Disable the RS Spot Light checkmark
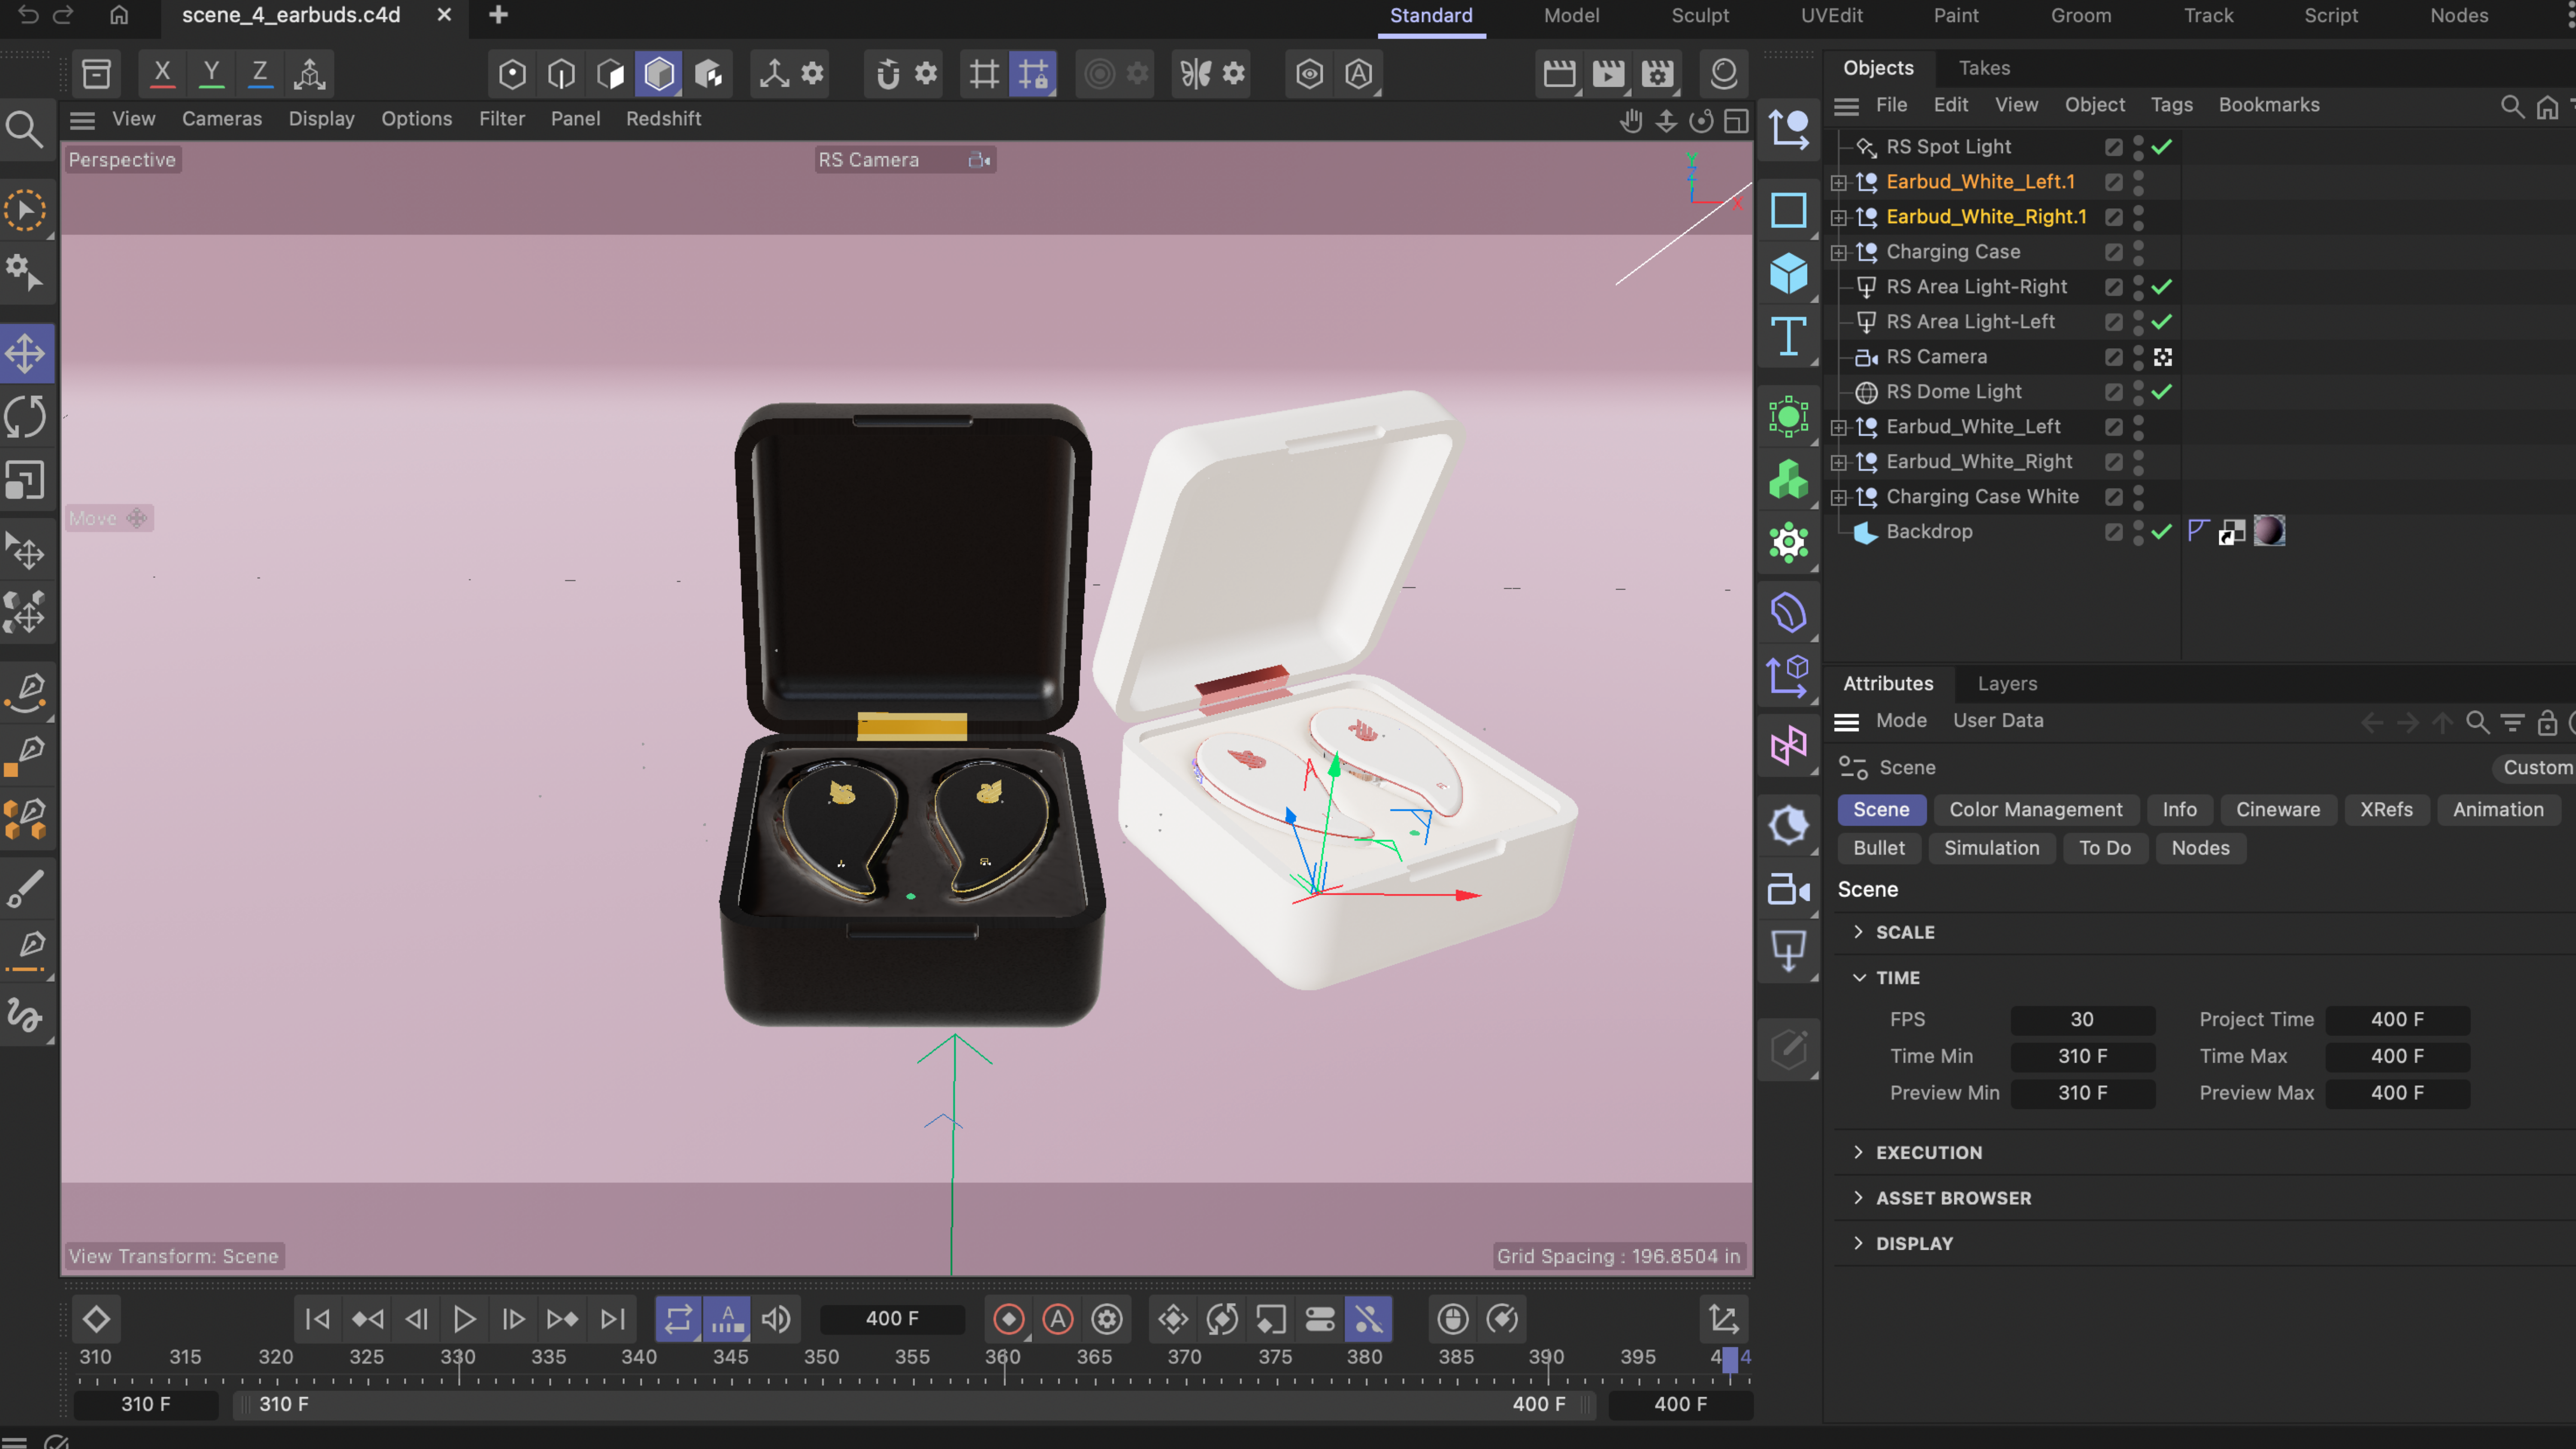The image size is (2576, 1449). [2162, 147]
